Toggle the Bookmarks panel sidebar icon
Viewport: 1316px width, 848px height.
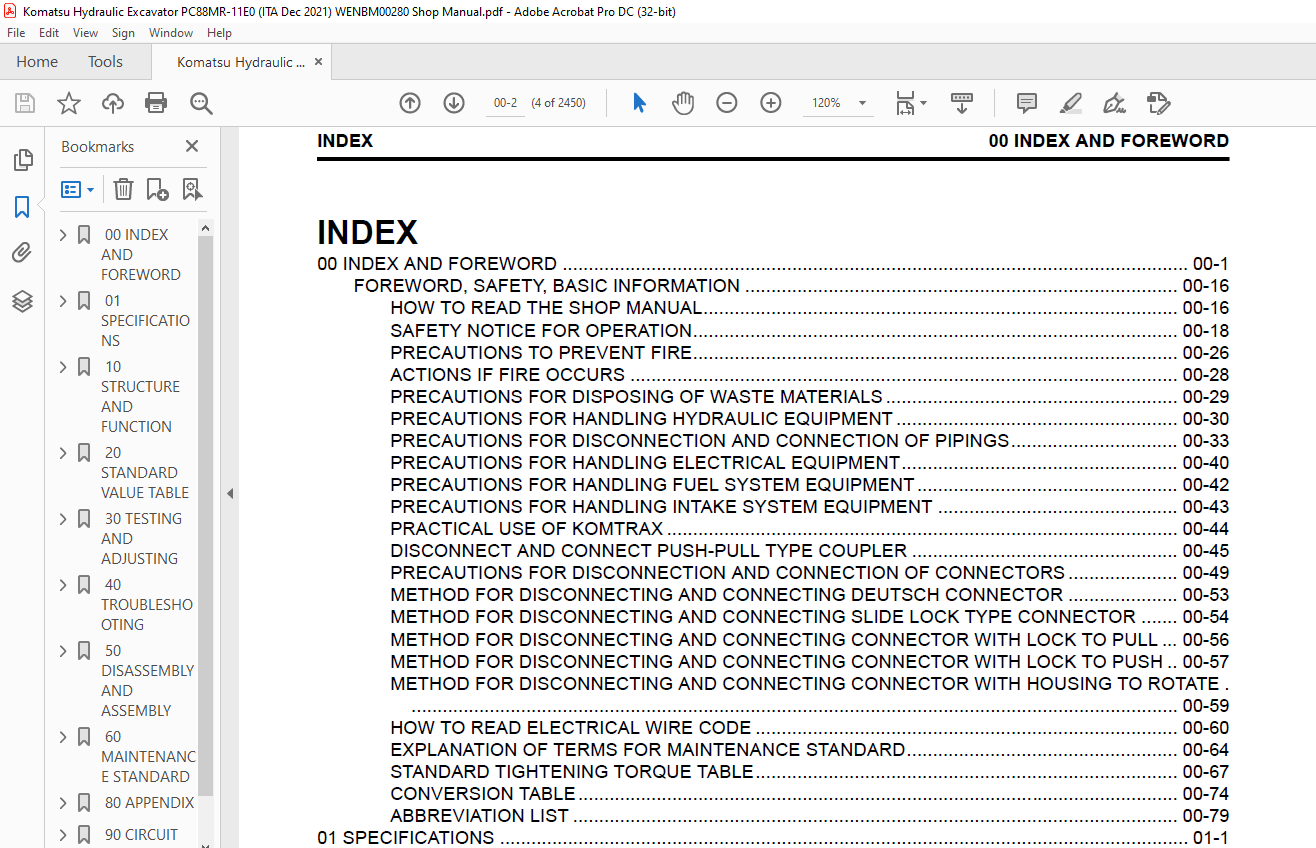point(22,207)
